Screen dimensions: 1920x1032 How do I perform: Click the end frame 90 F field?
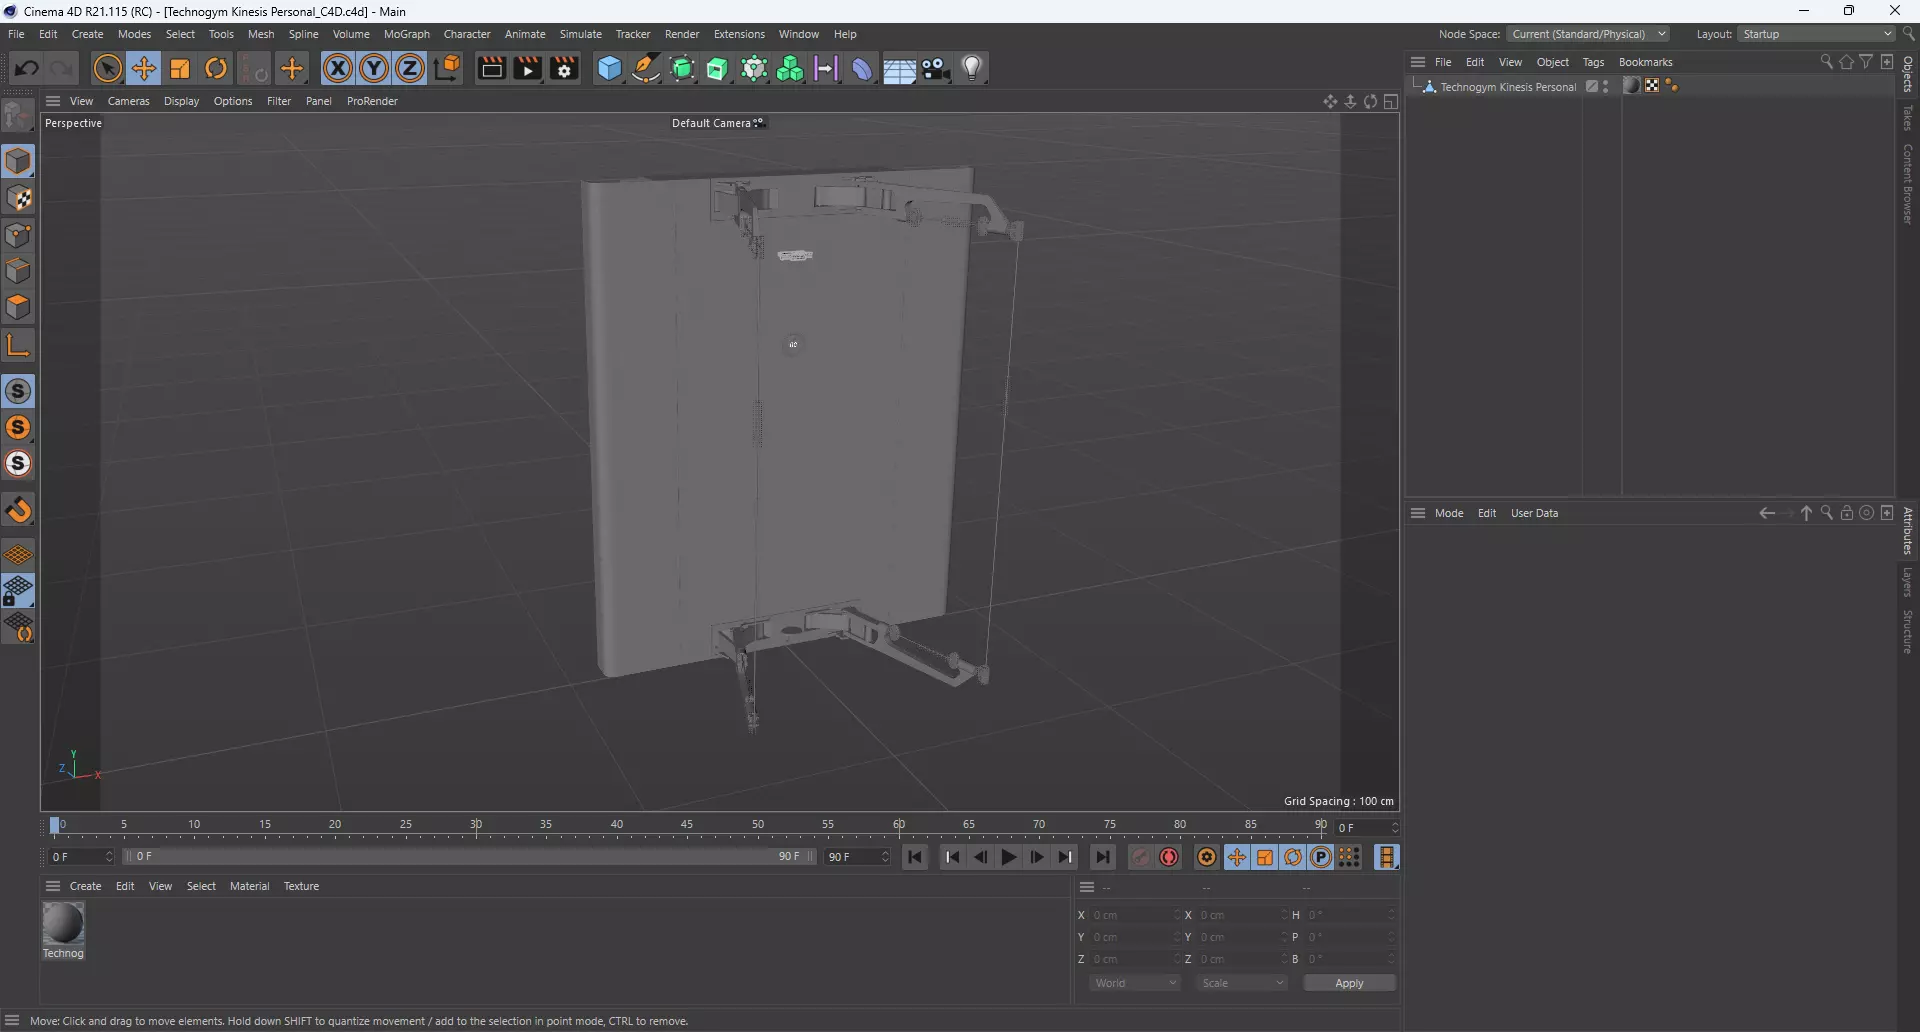pos(857,857)
